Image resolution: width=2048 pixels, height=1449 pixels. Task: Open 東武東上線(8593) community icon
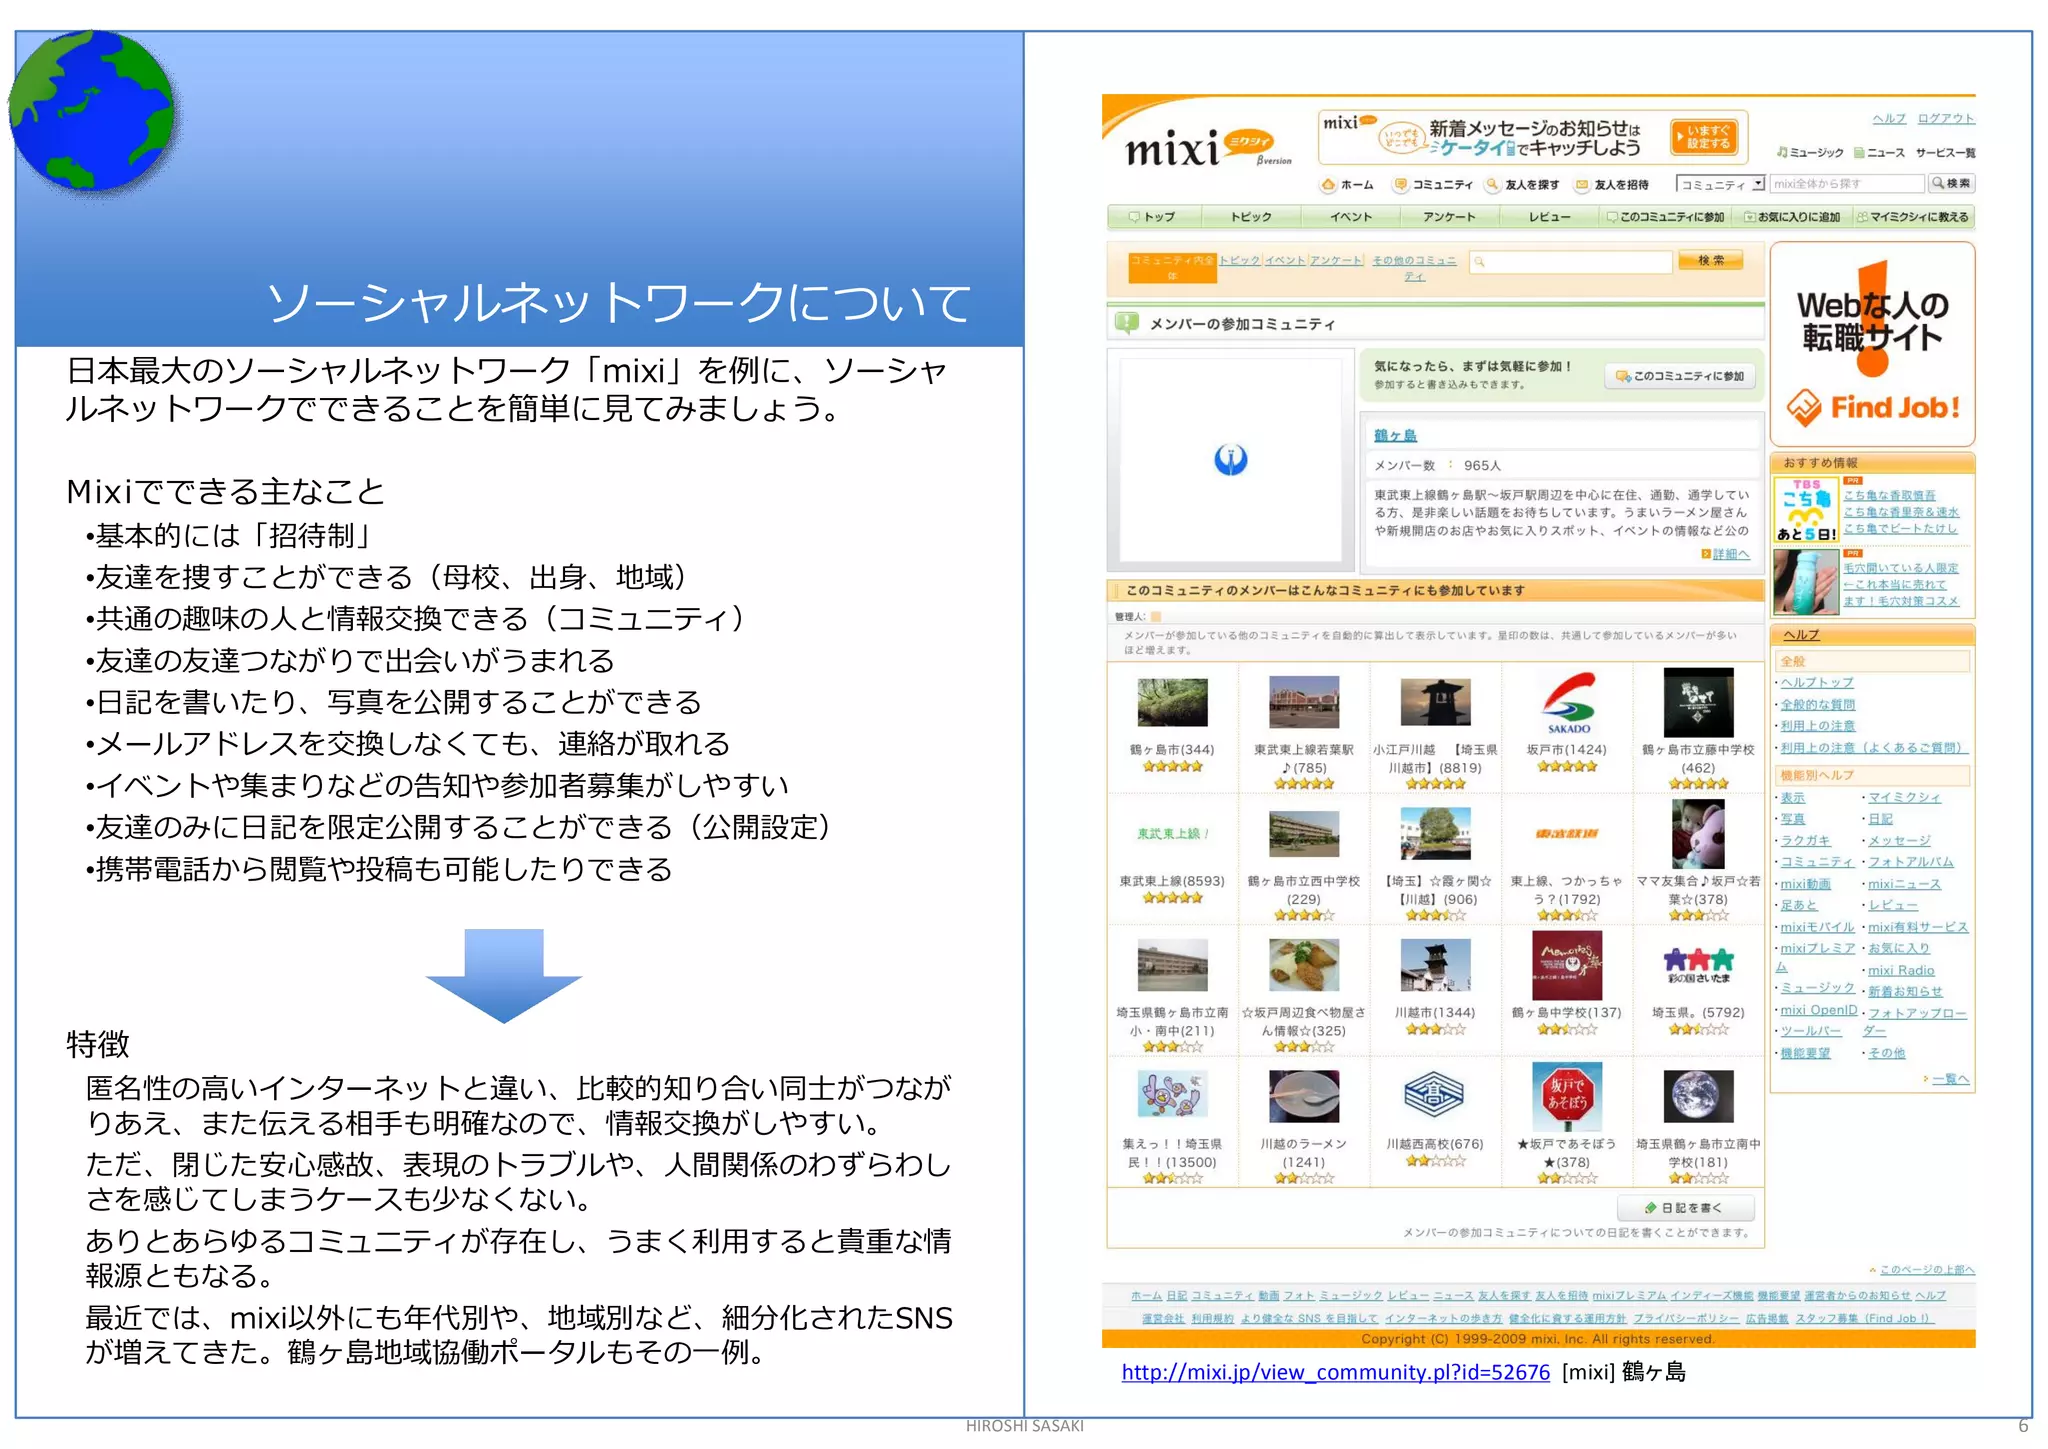tap(1172, 834)
